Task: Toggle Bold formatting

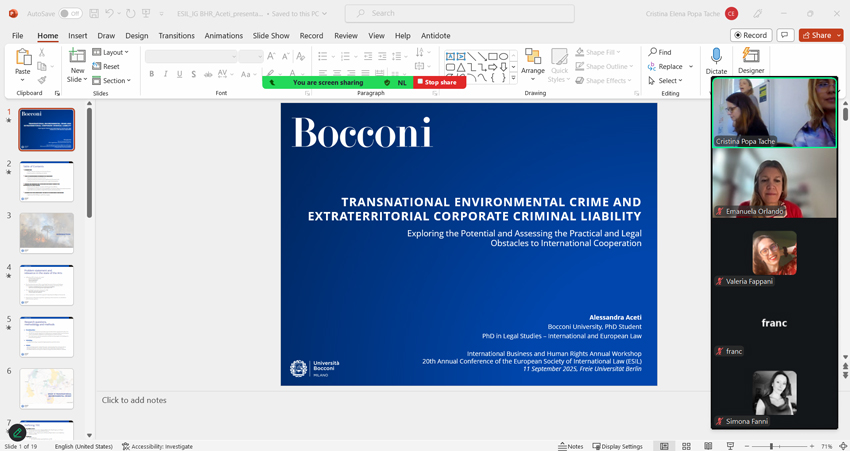Action: 152,74
